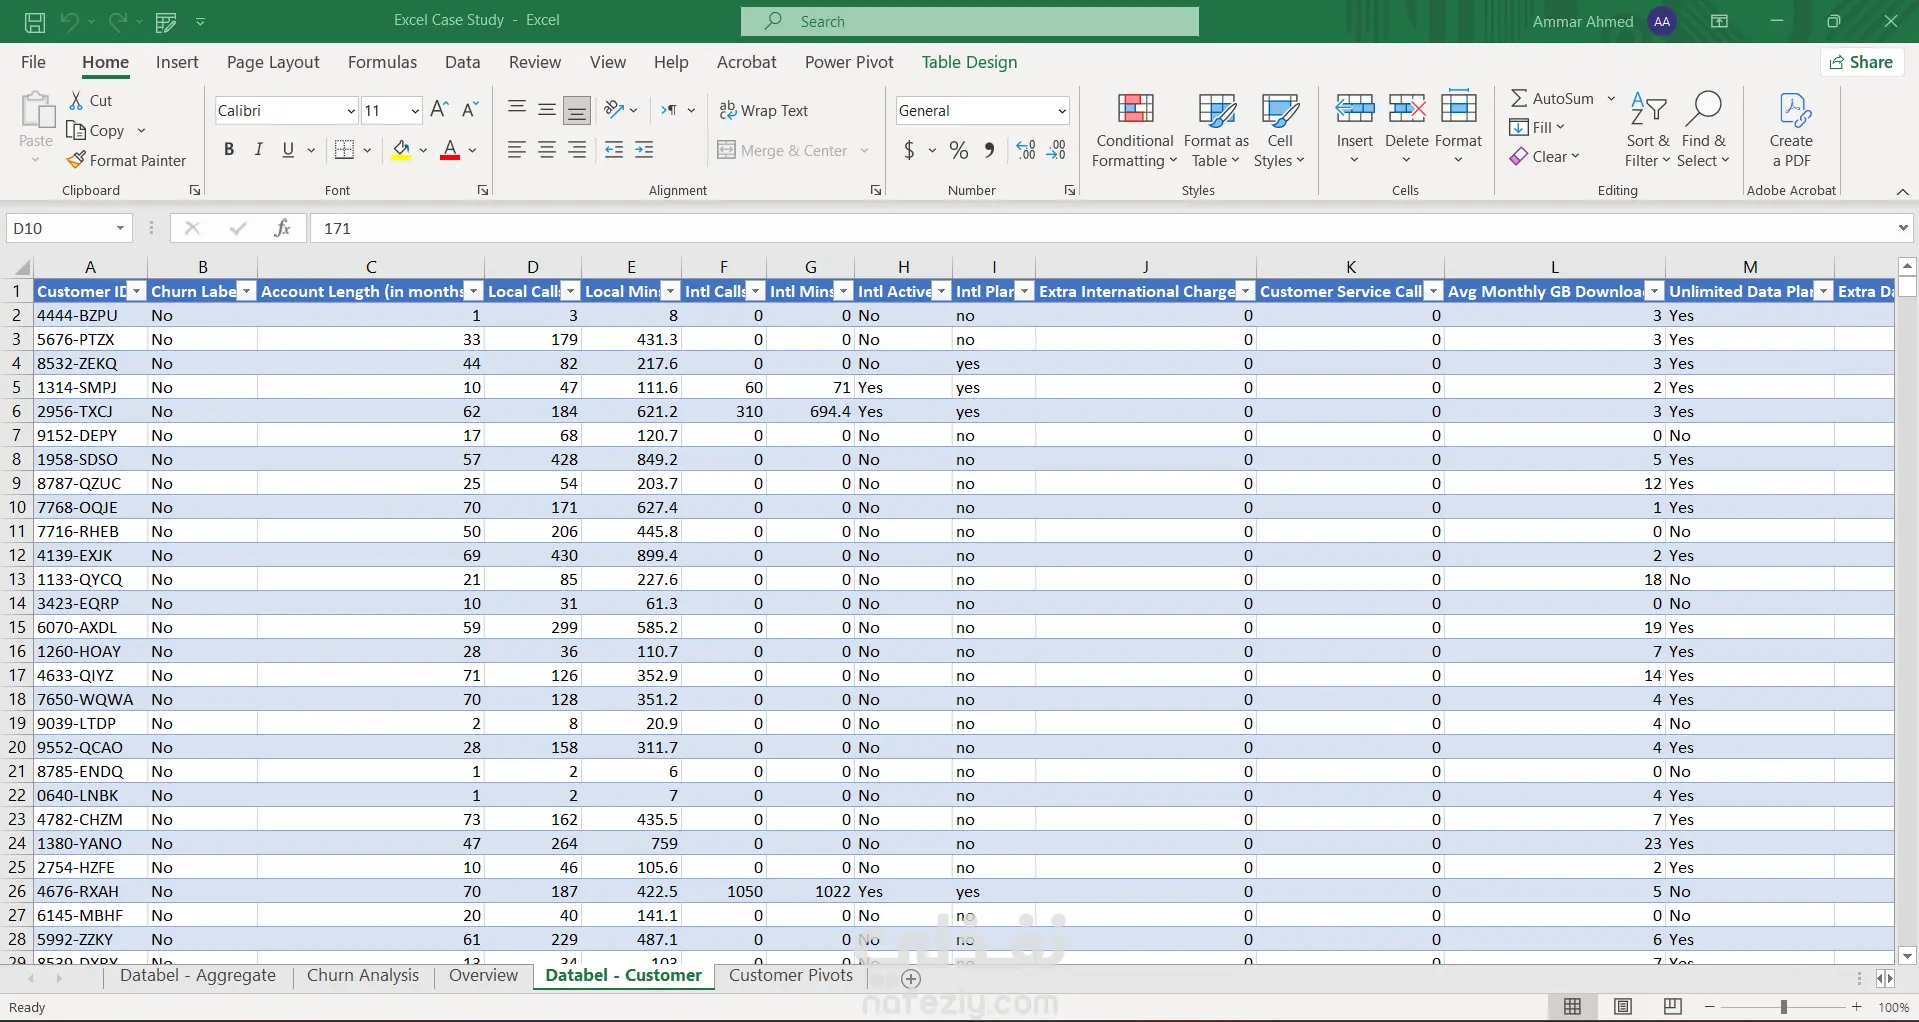Apply Comma Style number format
Screen dimensions: 1919x1022
pos(989,150)
